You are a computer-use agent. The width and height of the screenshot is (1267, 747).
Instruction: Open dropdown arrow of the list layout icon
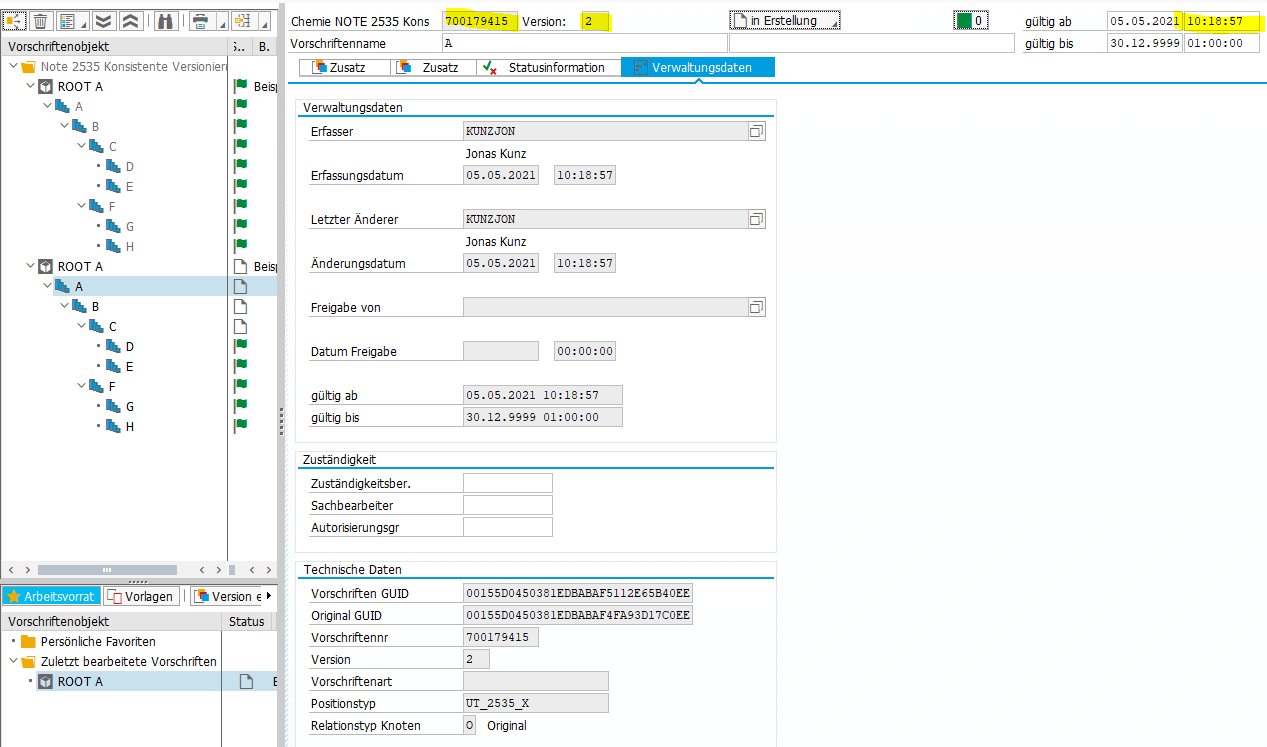point(83,23)
